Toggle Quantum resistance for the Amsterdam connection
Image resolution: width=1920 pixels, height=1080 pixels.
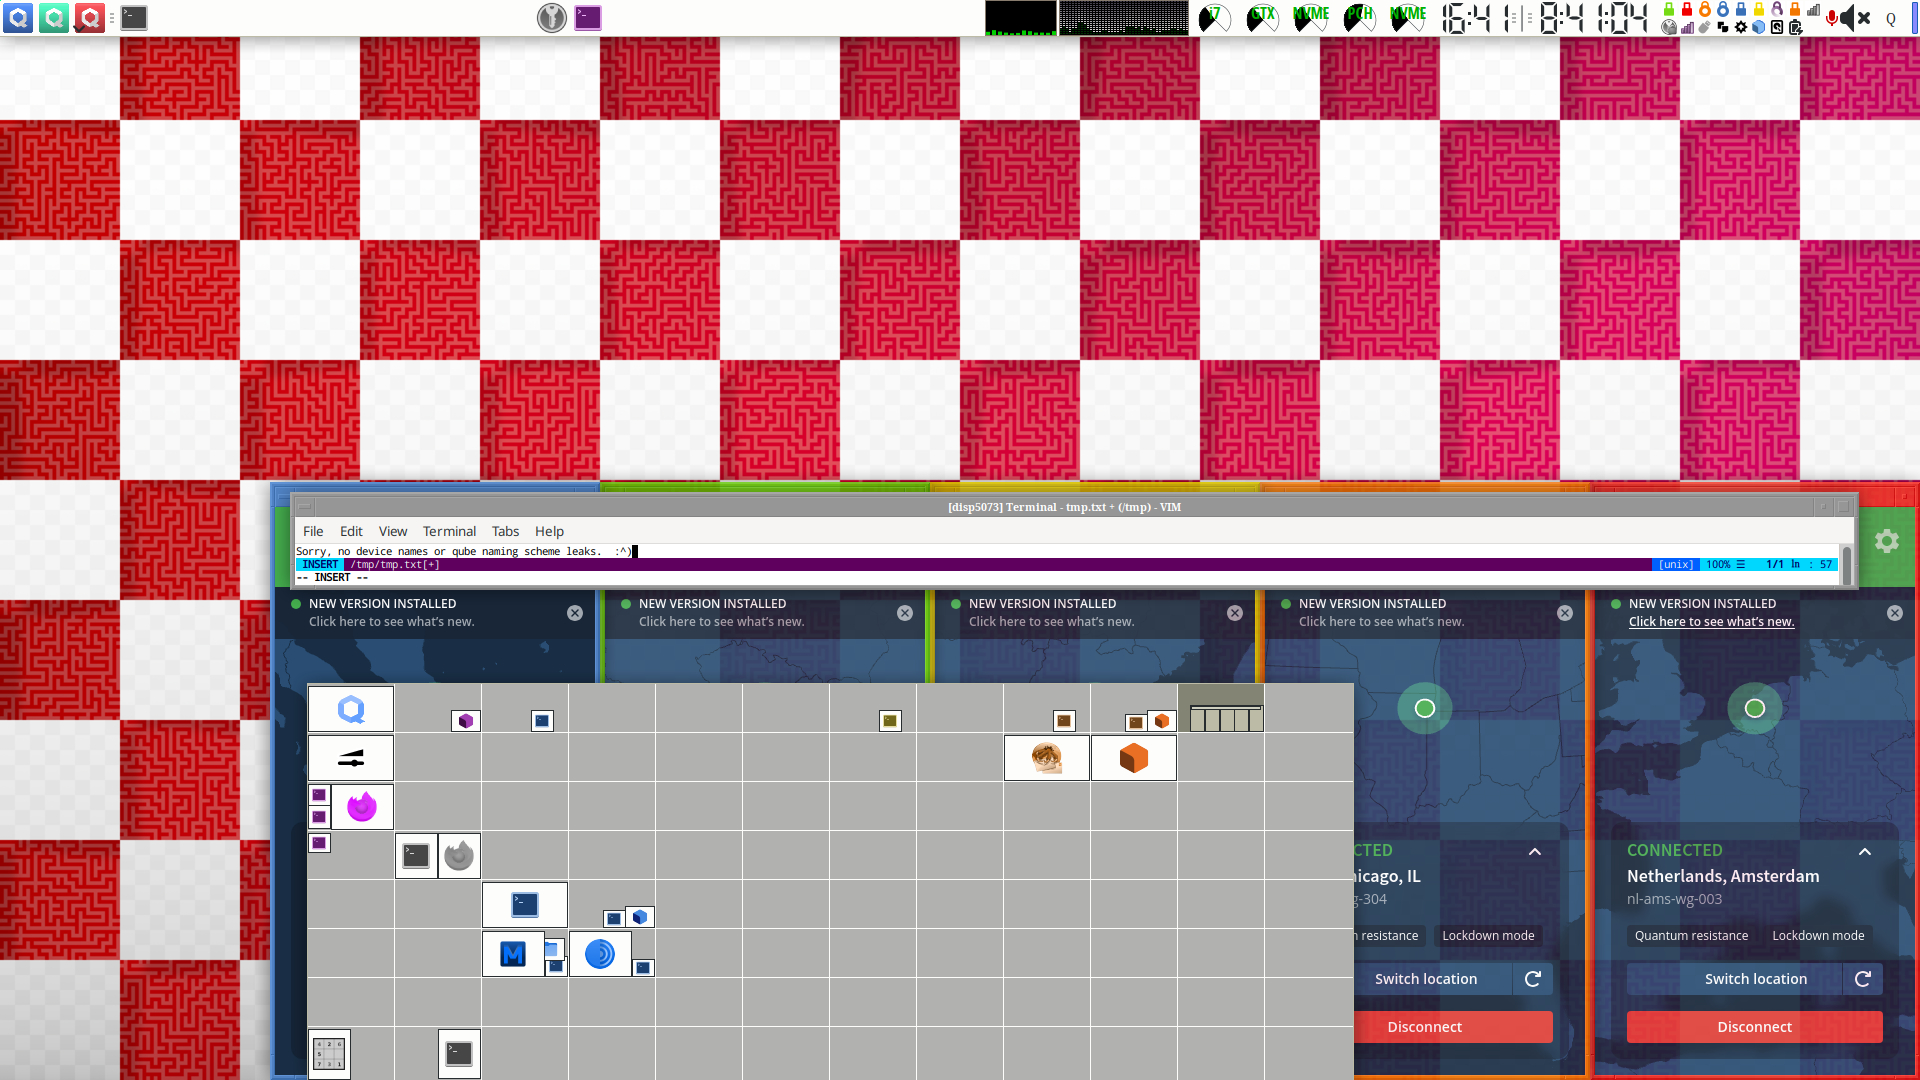coord(1691,936)
